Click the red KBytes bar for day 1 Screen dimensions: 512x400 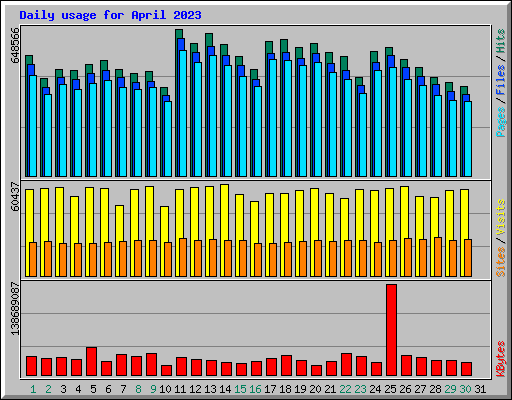(x=31, y=366)
